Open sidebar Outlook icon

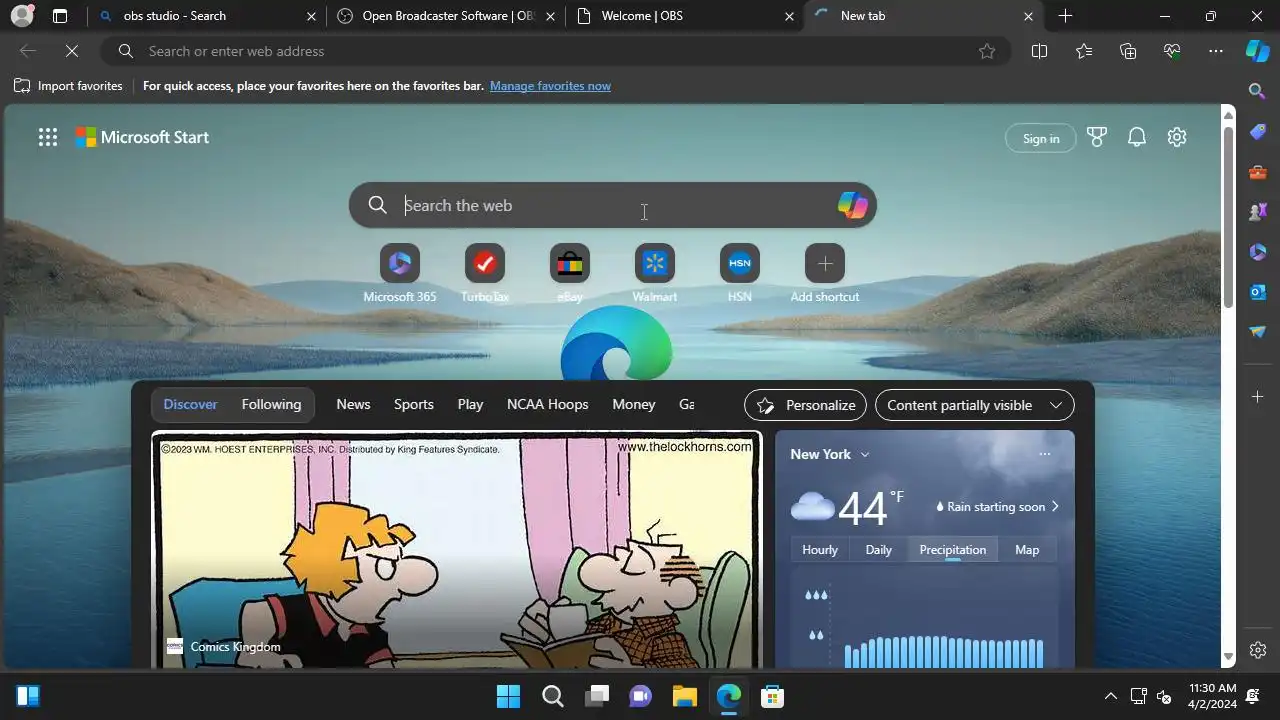[1258, 292]
